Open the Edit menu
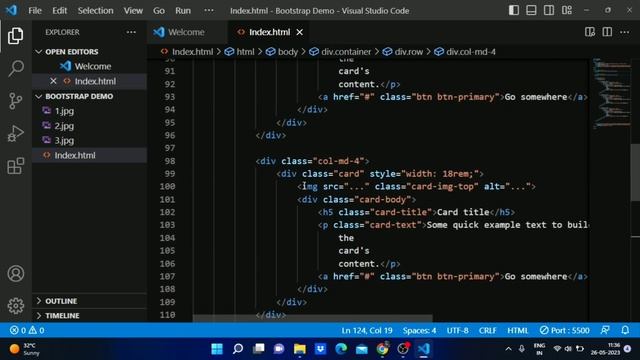 point(60,11)
